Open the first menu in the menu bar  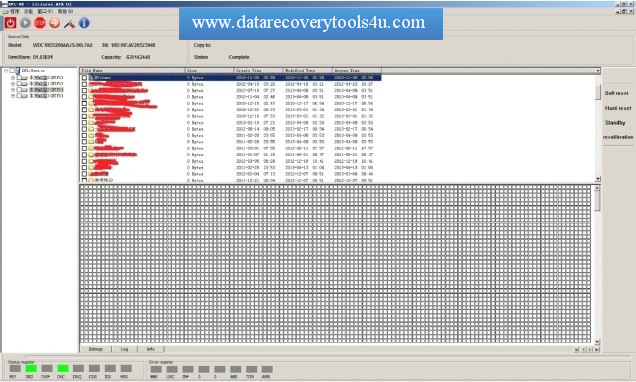(15, 11)
